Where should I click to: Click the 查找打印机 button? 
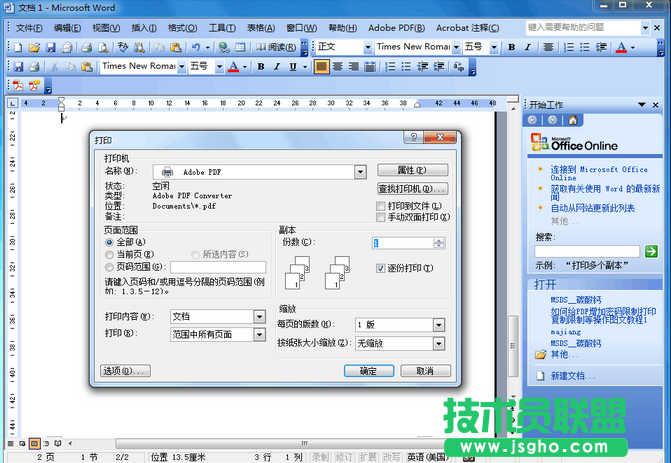point(413,189)
